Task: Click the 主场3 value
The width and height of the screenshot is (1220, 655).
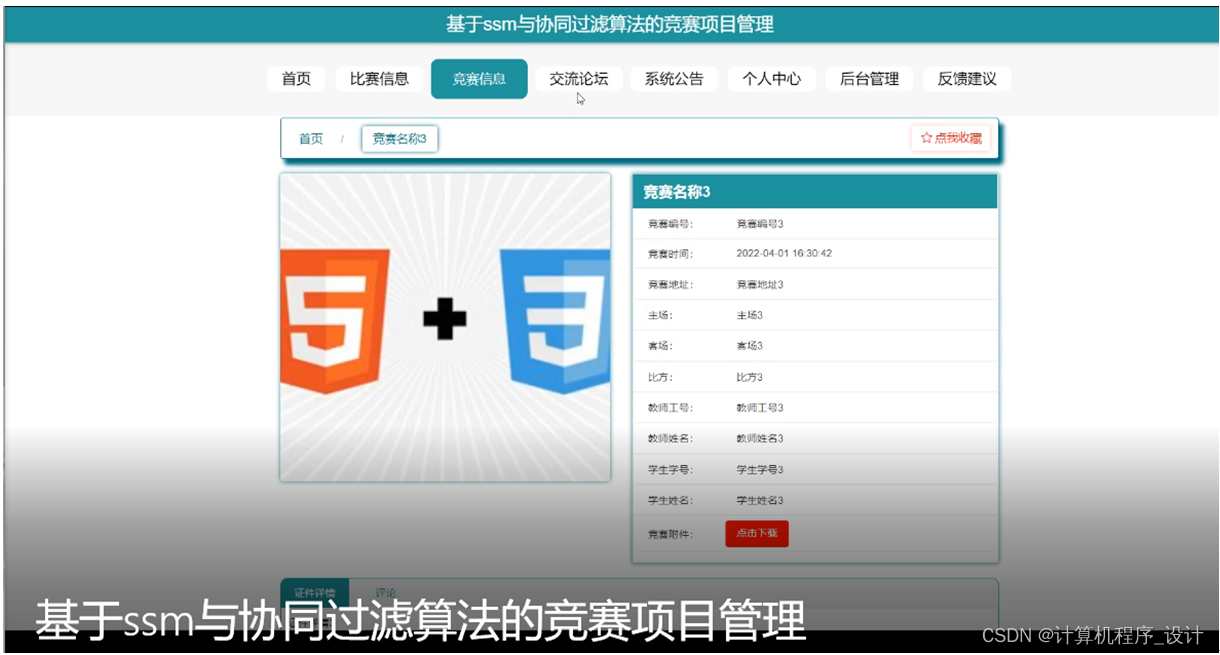Action: 750,316
